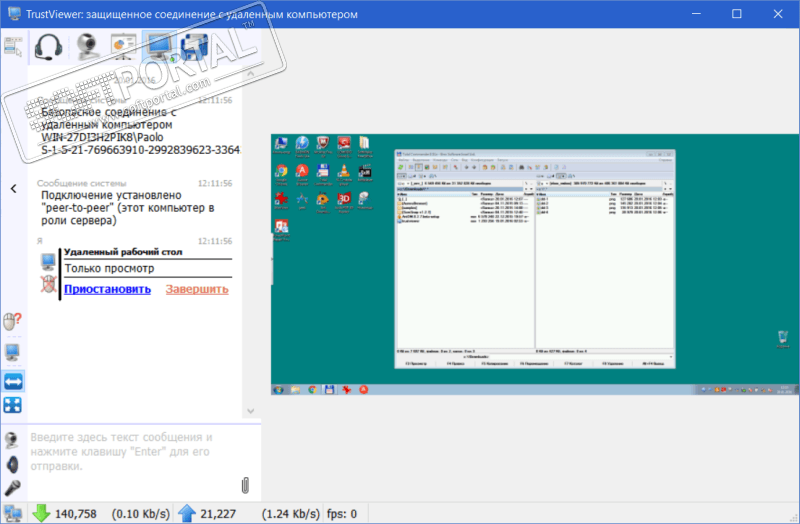This screenshot has height=524, width=800.
Task: Click the blue upload arrow in the status bar
Action: [x=187, y=513]
